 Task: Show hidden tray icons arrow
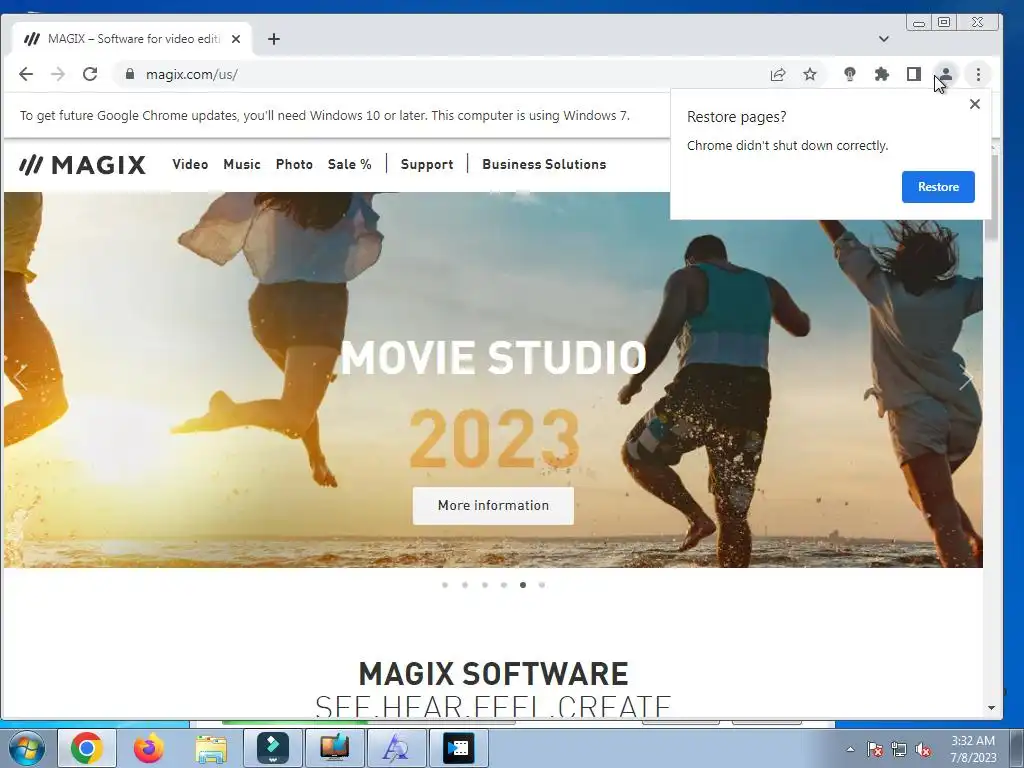[x=850, y=749]
